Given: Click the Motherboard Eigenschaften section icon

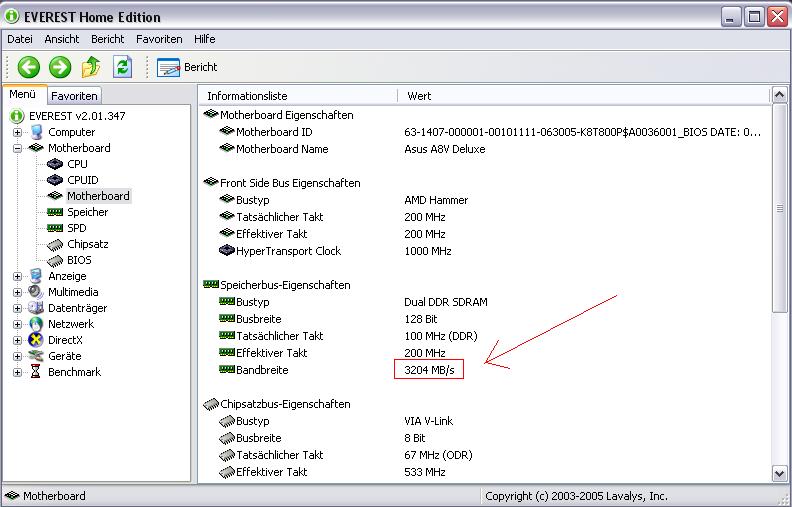Looking at the screenshot, I should pyautogui.click(x=211, y=115).
